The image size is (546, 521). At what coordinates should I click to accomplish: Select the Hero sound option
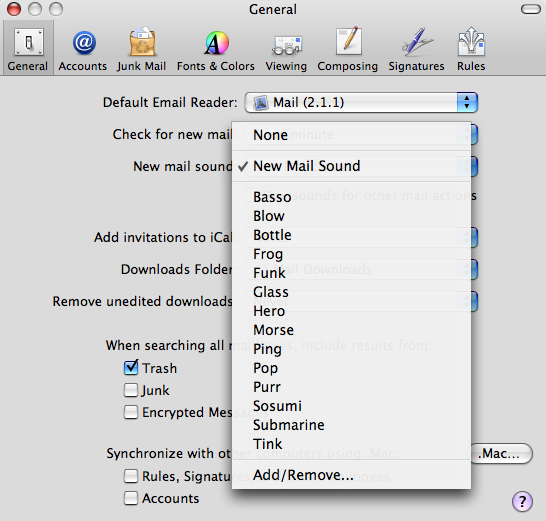tap(351, 311)
